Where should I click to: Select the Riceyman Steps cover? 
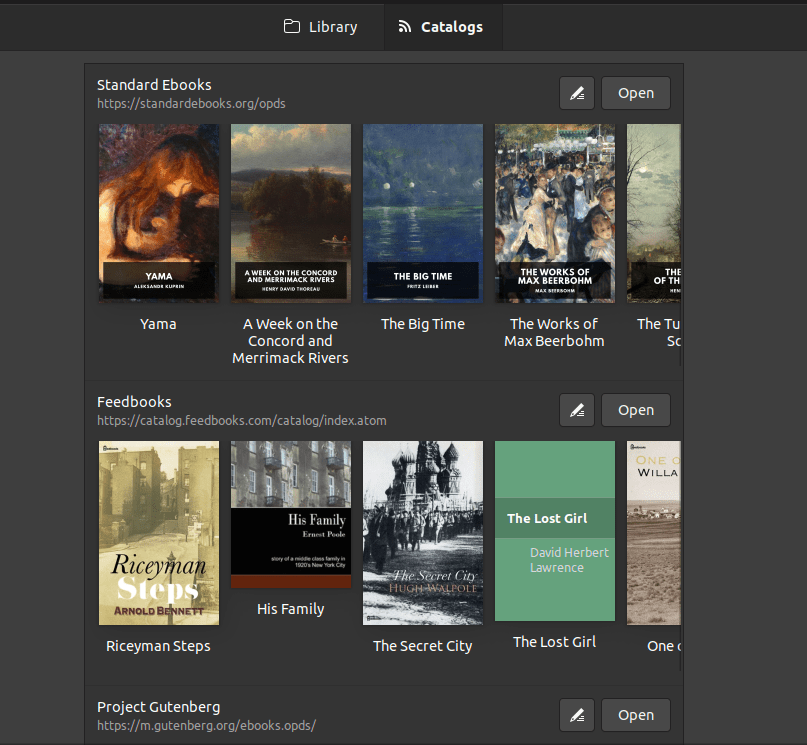[x=159, y=533]
